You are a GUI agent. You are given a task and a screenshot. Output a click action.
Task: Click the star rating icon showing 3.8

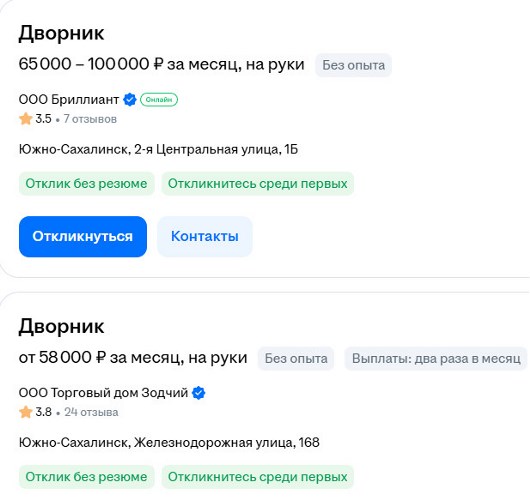pyautogui.click(x=26, y=412)
